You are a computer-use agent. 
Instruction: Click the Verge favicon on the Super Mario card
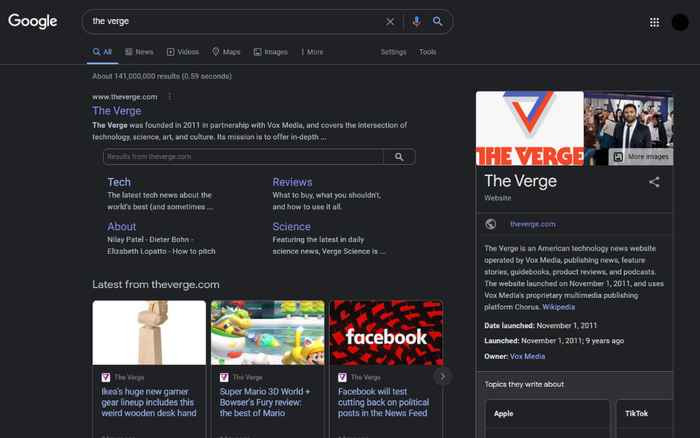coord(224,377)
